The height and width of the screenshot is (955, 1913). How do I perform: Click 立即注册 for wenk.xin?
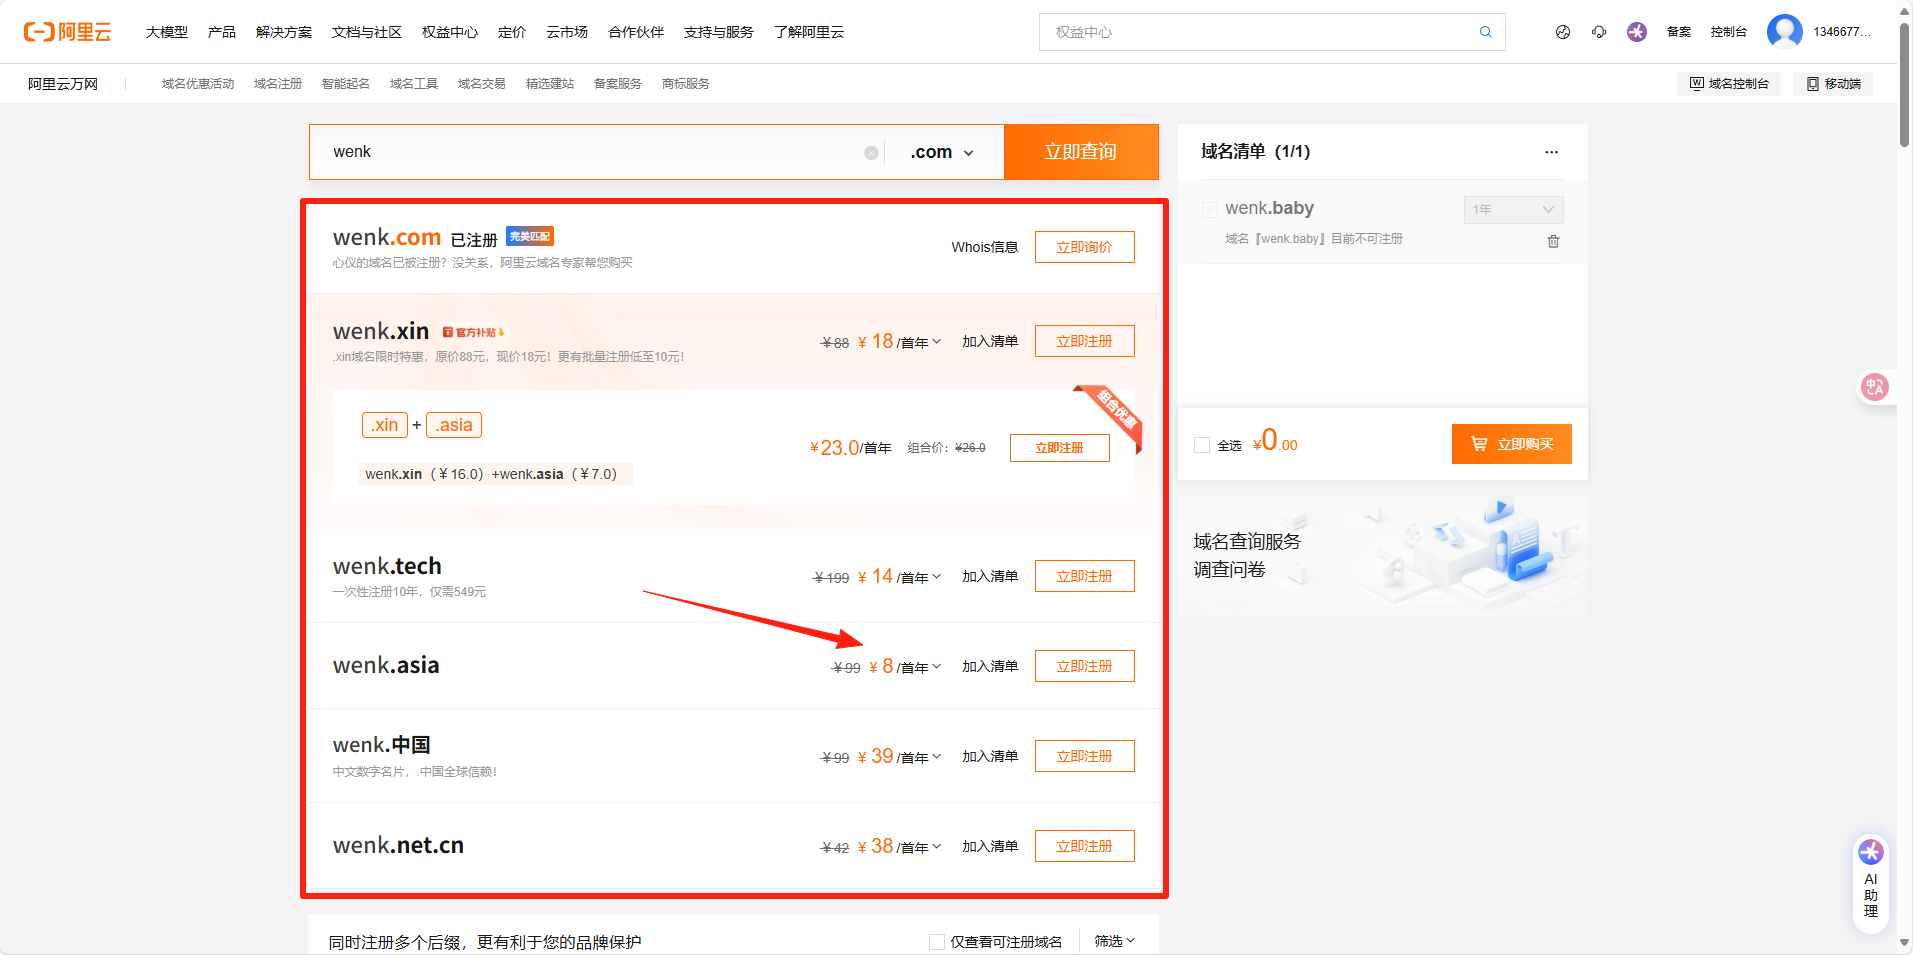[x=1085, y=341]
